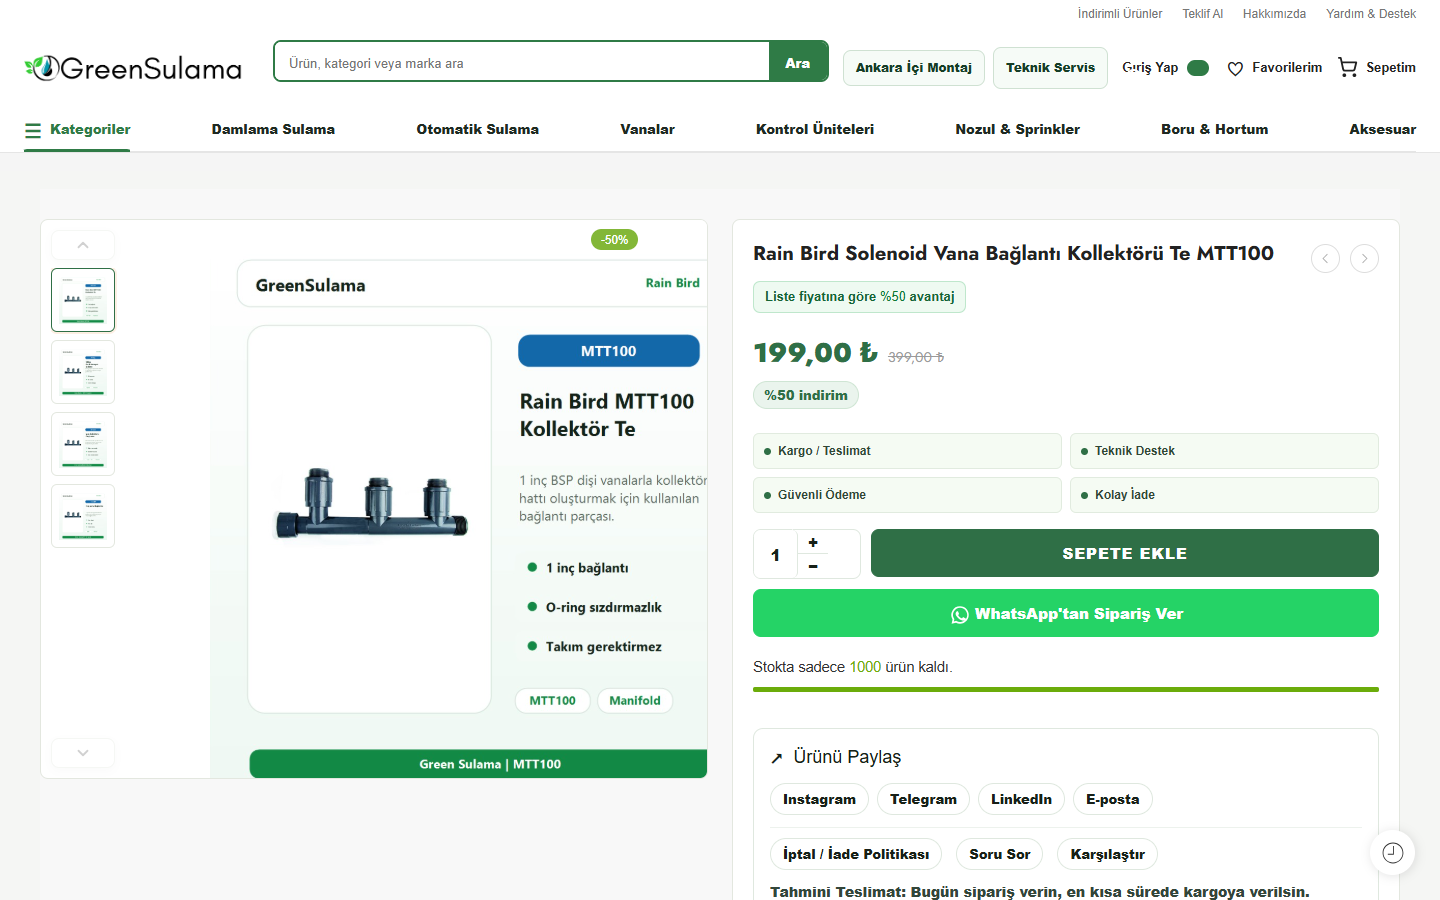Share product on Instagram
The image size is (1440, 900).
pos(819,799)
